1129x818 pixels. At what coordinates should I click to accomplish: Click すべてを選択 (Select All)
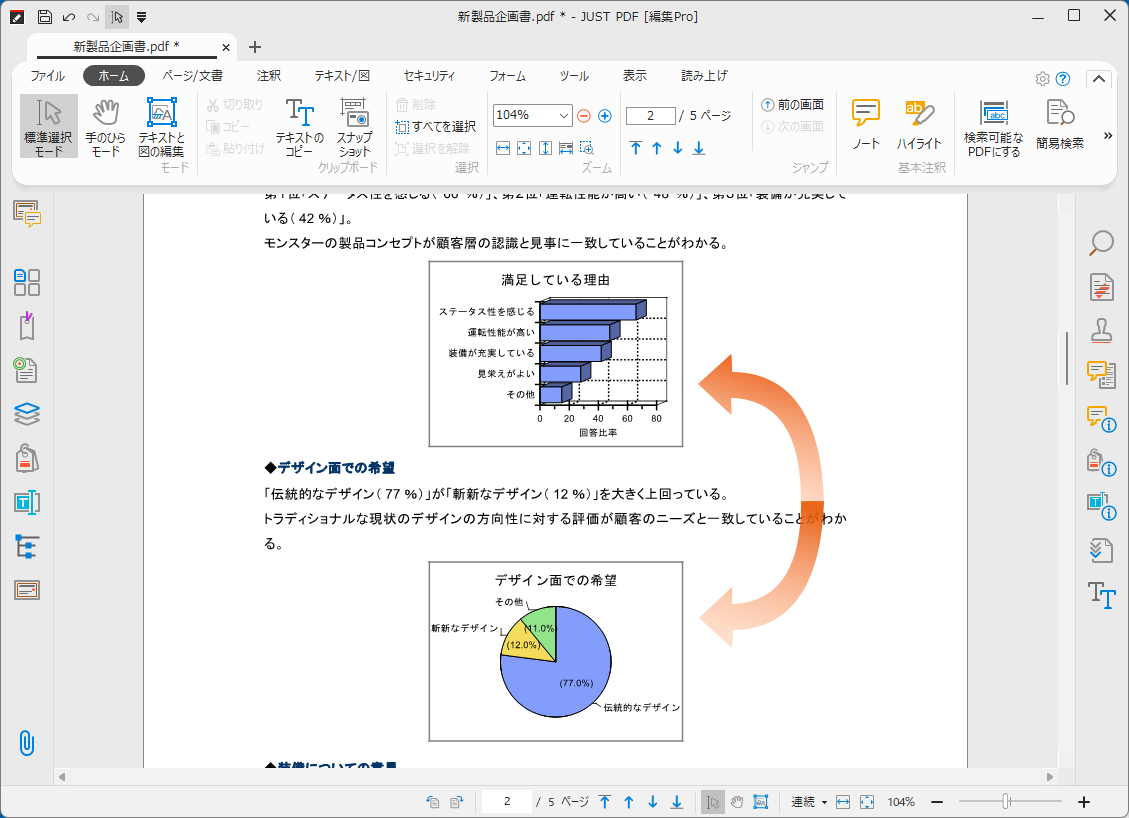(x=436, y=127)
